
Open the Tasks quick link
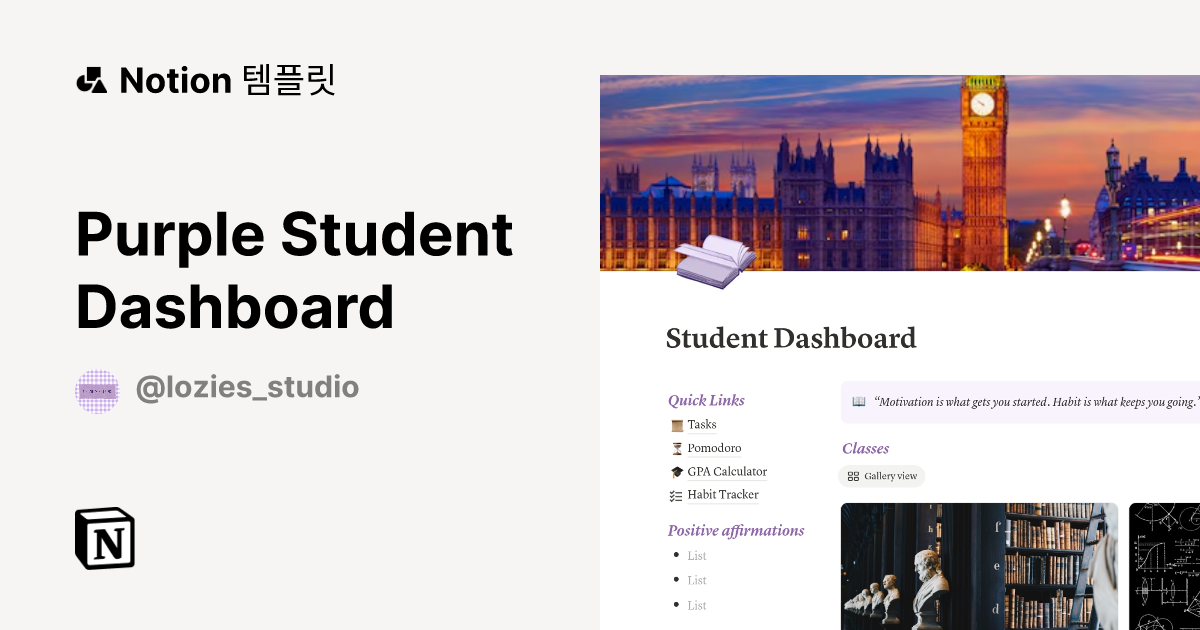pos(701,424)
